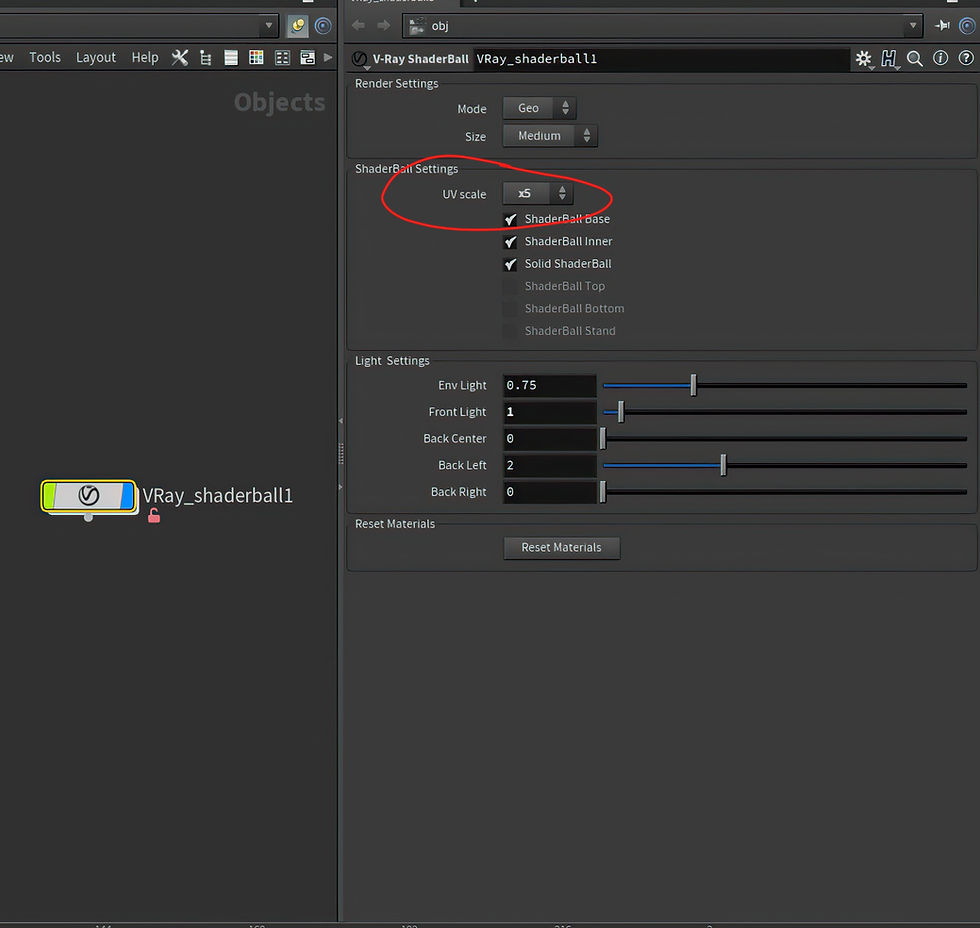Pin the parameter pane
The image size is (980, 928).
click(x=942, y=25)
